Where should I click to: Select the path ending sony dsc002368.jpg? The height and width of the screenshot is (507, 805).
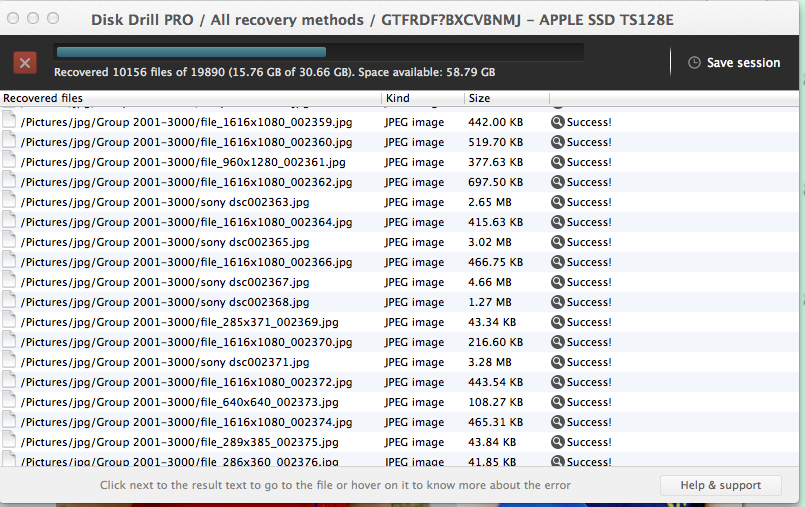(165, 302)
